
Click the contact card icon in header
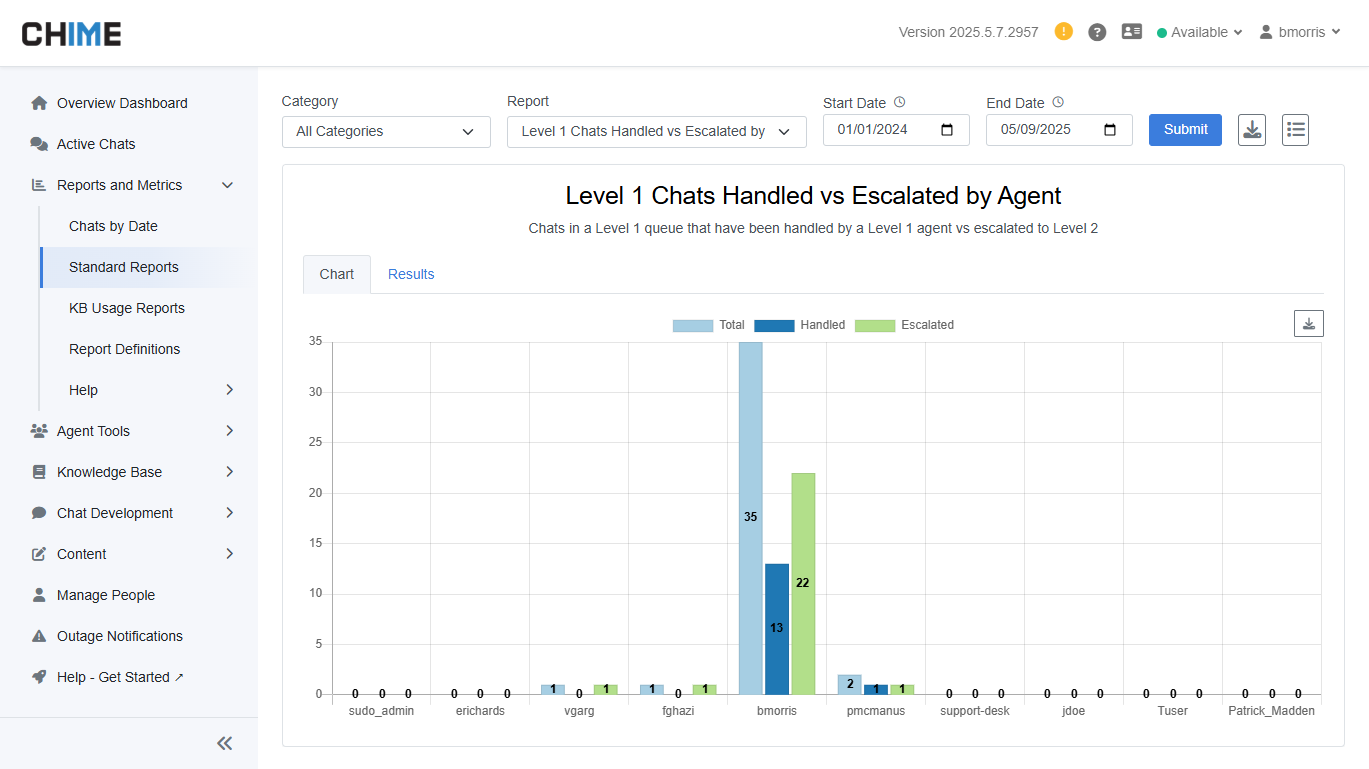point(1132,32)
